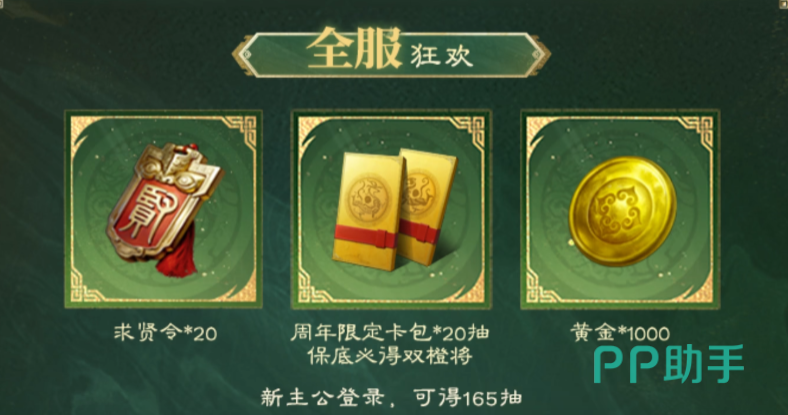Tap the gold coin icon
Image resolution: width=788 pixels, height=415 pixels.
coord(622,211)
